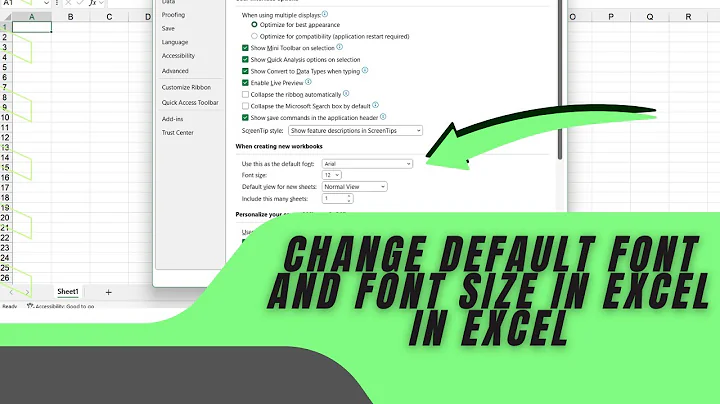Open default font dropdown showing Arial
This screenshot has height=404, width=720.
tap(367, 164)
